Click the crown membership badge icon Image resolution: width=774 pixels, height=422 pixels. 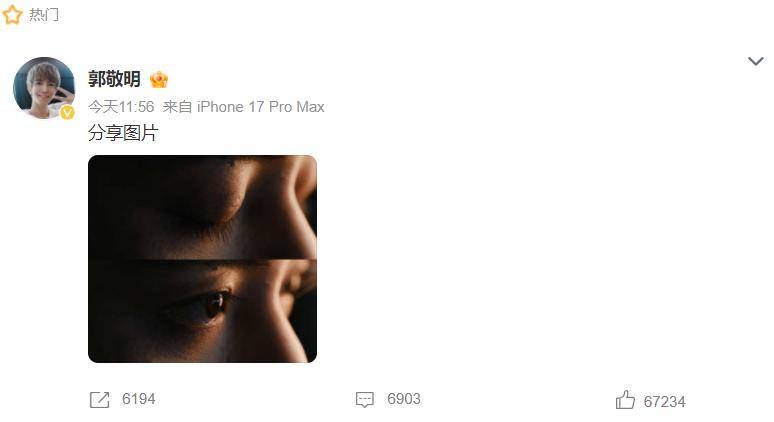point(159,79)
